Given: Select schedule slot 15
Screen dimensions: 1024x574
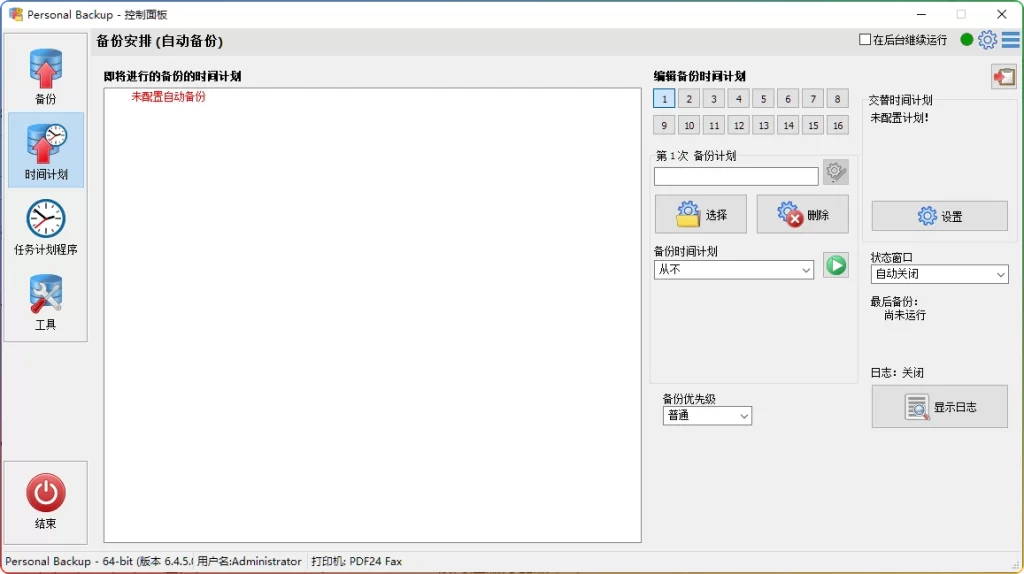Looking at the screenshot, I should 813,125.
